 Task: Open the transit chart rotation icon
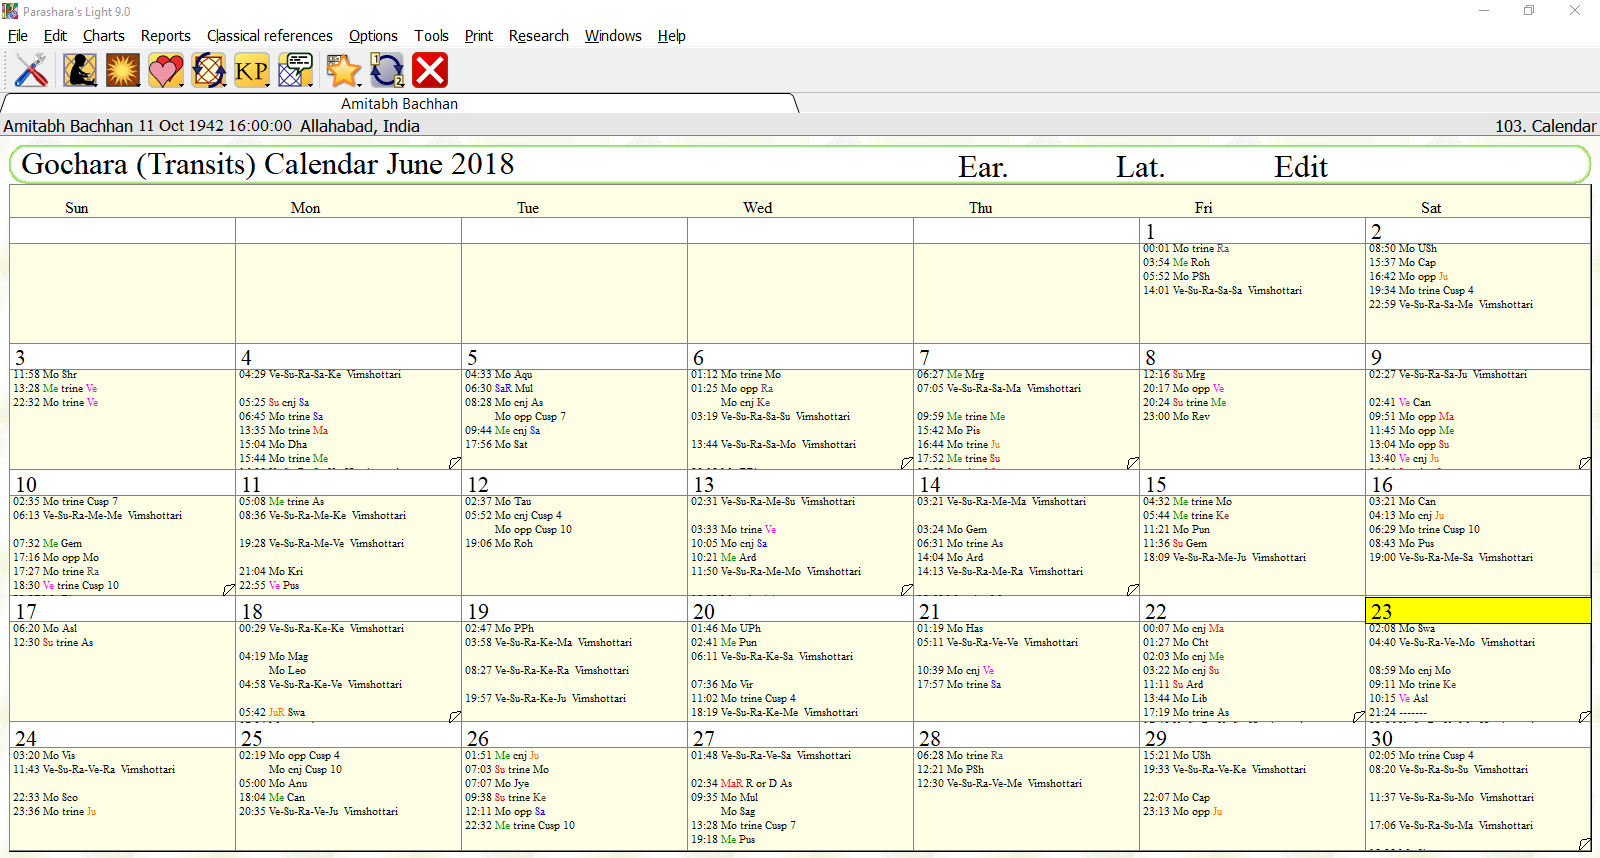click(209, 70)
